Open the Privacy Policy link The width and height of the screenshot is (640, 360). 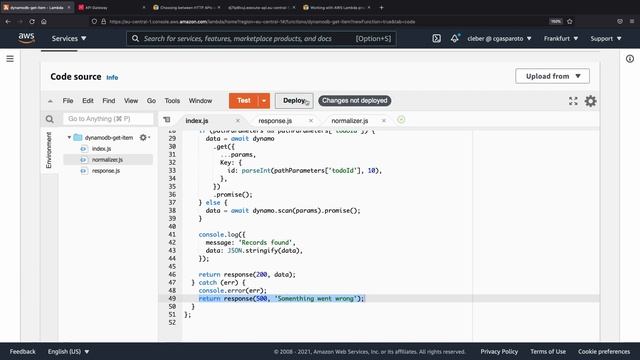(499, 351)
